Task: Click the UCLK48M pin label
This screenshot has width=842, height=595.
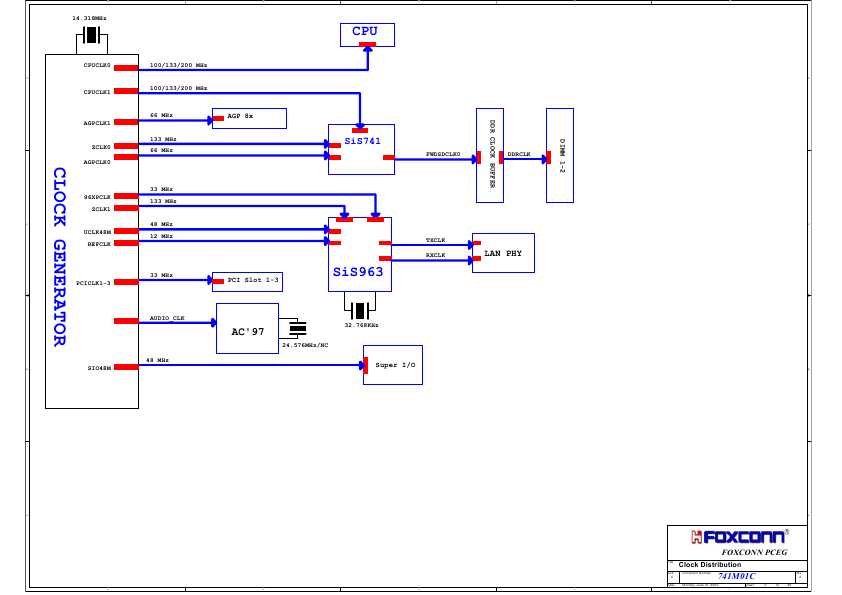Action: (x=97, y=232)
